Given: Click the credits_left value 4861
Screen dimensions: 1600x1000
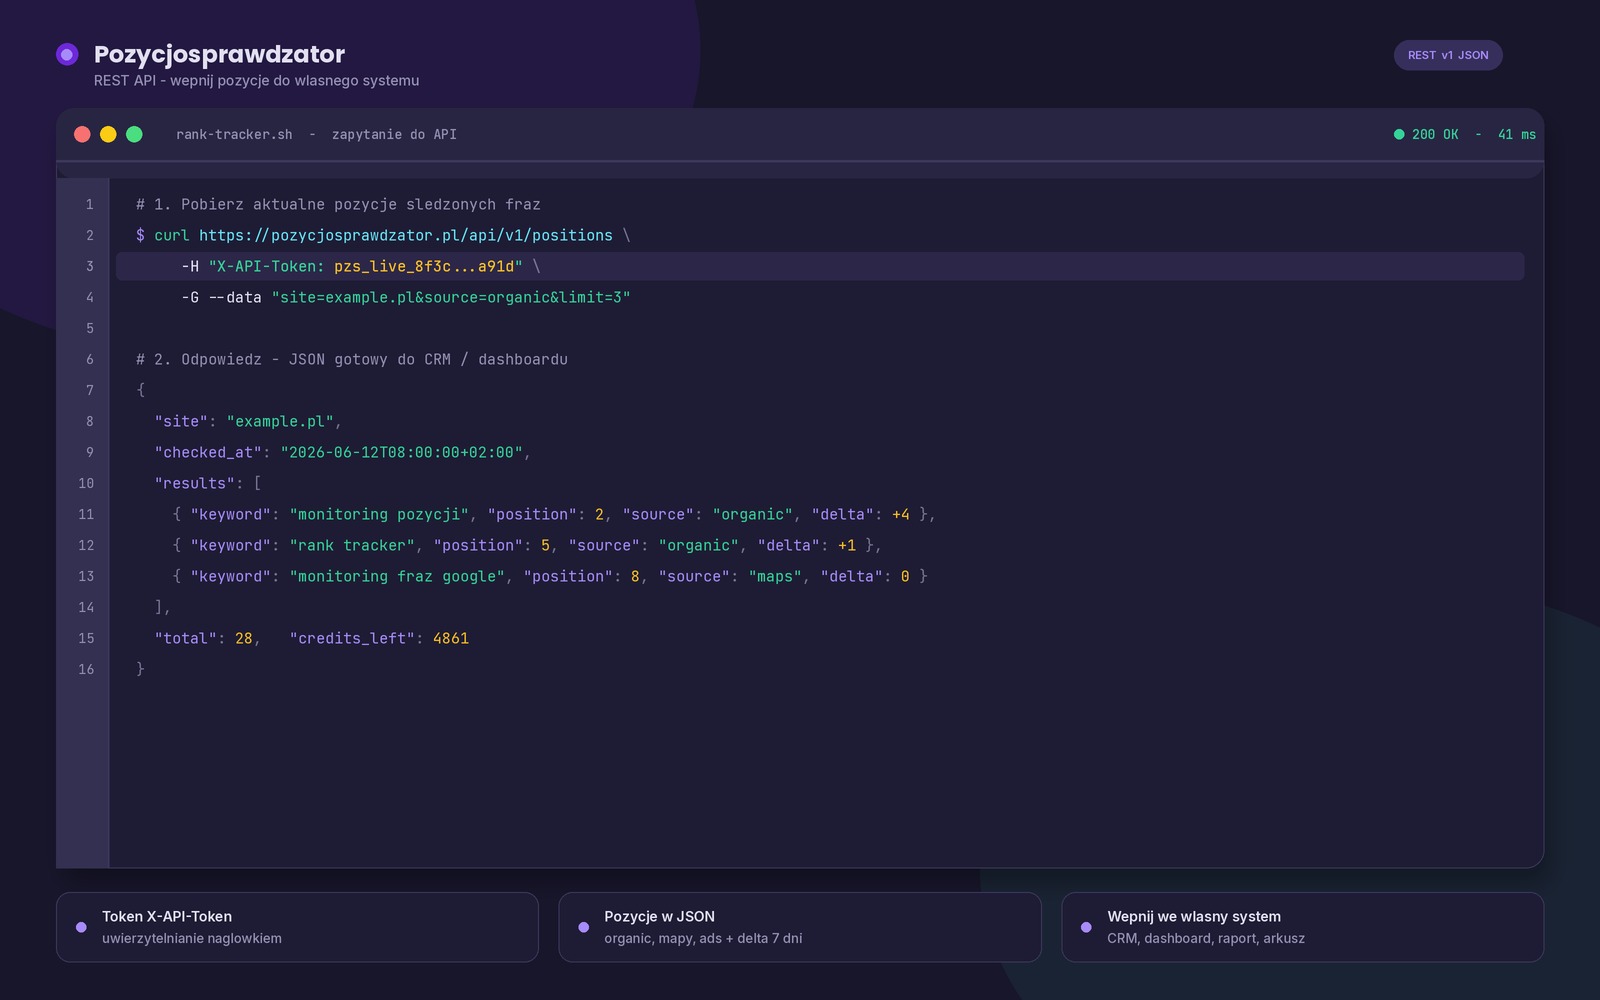Looking at the screenshot, I should click(451, 638).
